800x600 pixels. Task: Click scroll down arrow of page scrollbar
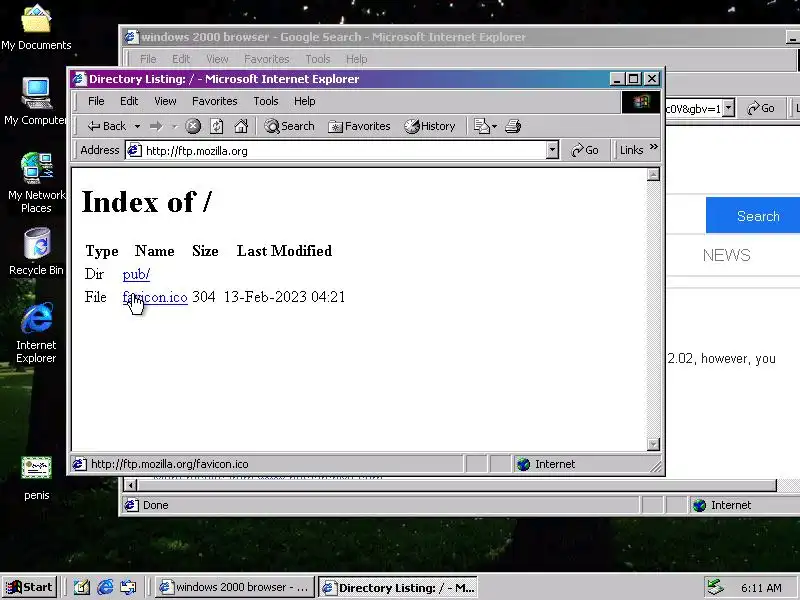[653, 444]
